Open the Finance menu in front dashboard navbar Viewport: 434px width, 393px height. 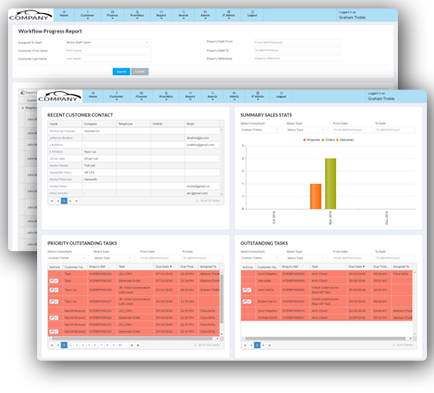141,96
